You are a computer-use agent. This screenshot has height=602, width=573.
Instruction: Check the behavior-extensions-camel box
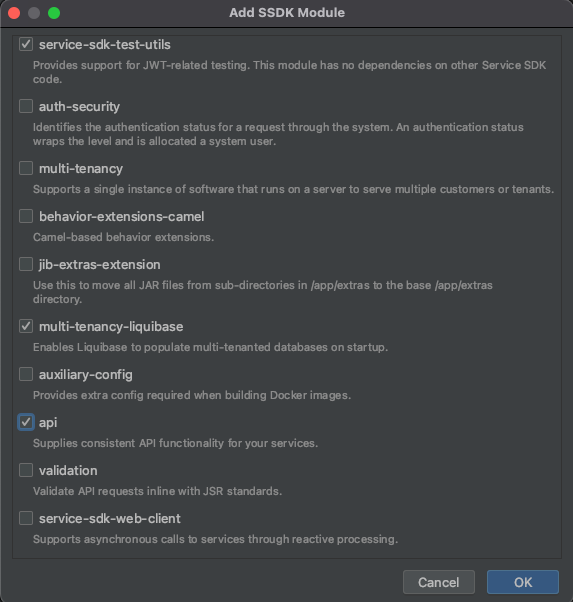click(26, 216)
